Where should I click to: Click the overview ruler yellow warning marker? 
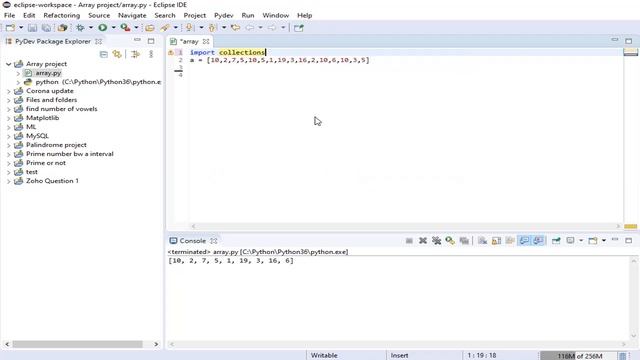tap(631, 227)
